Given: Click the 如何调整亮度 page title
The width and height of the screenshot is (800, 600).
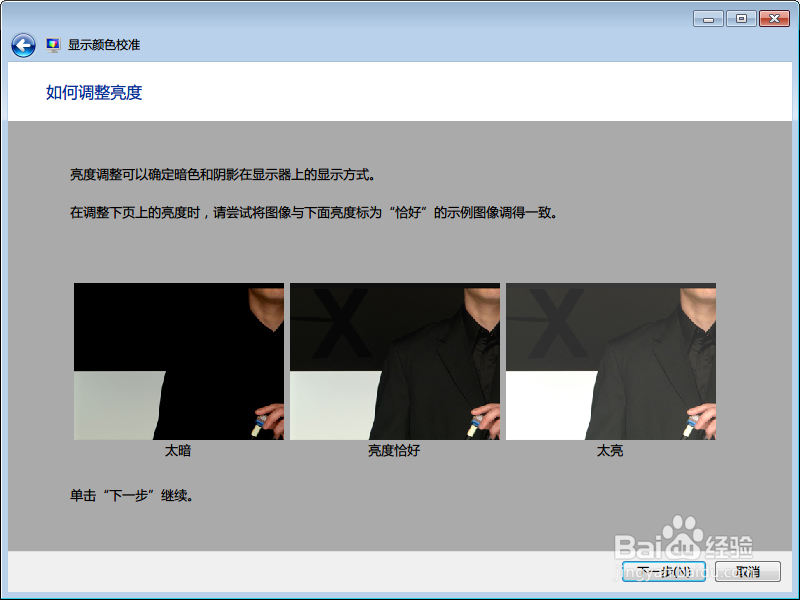Looking at the screenshot, I should click(92, 92).
